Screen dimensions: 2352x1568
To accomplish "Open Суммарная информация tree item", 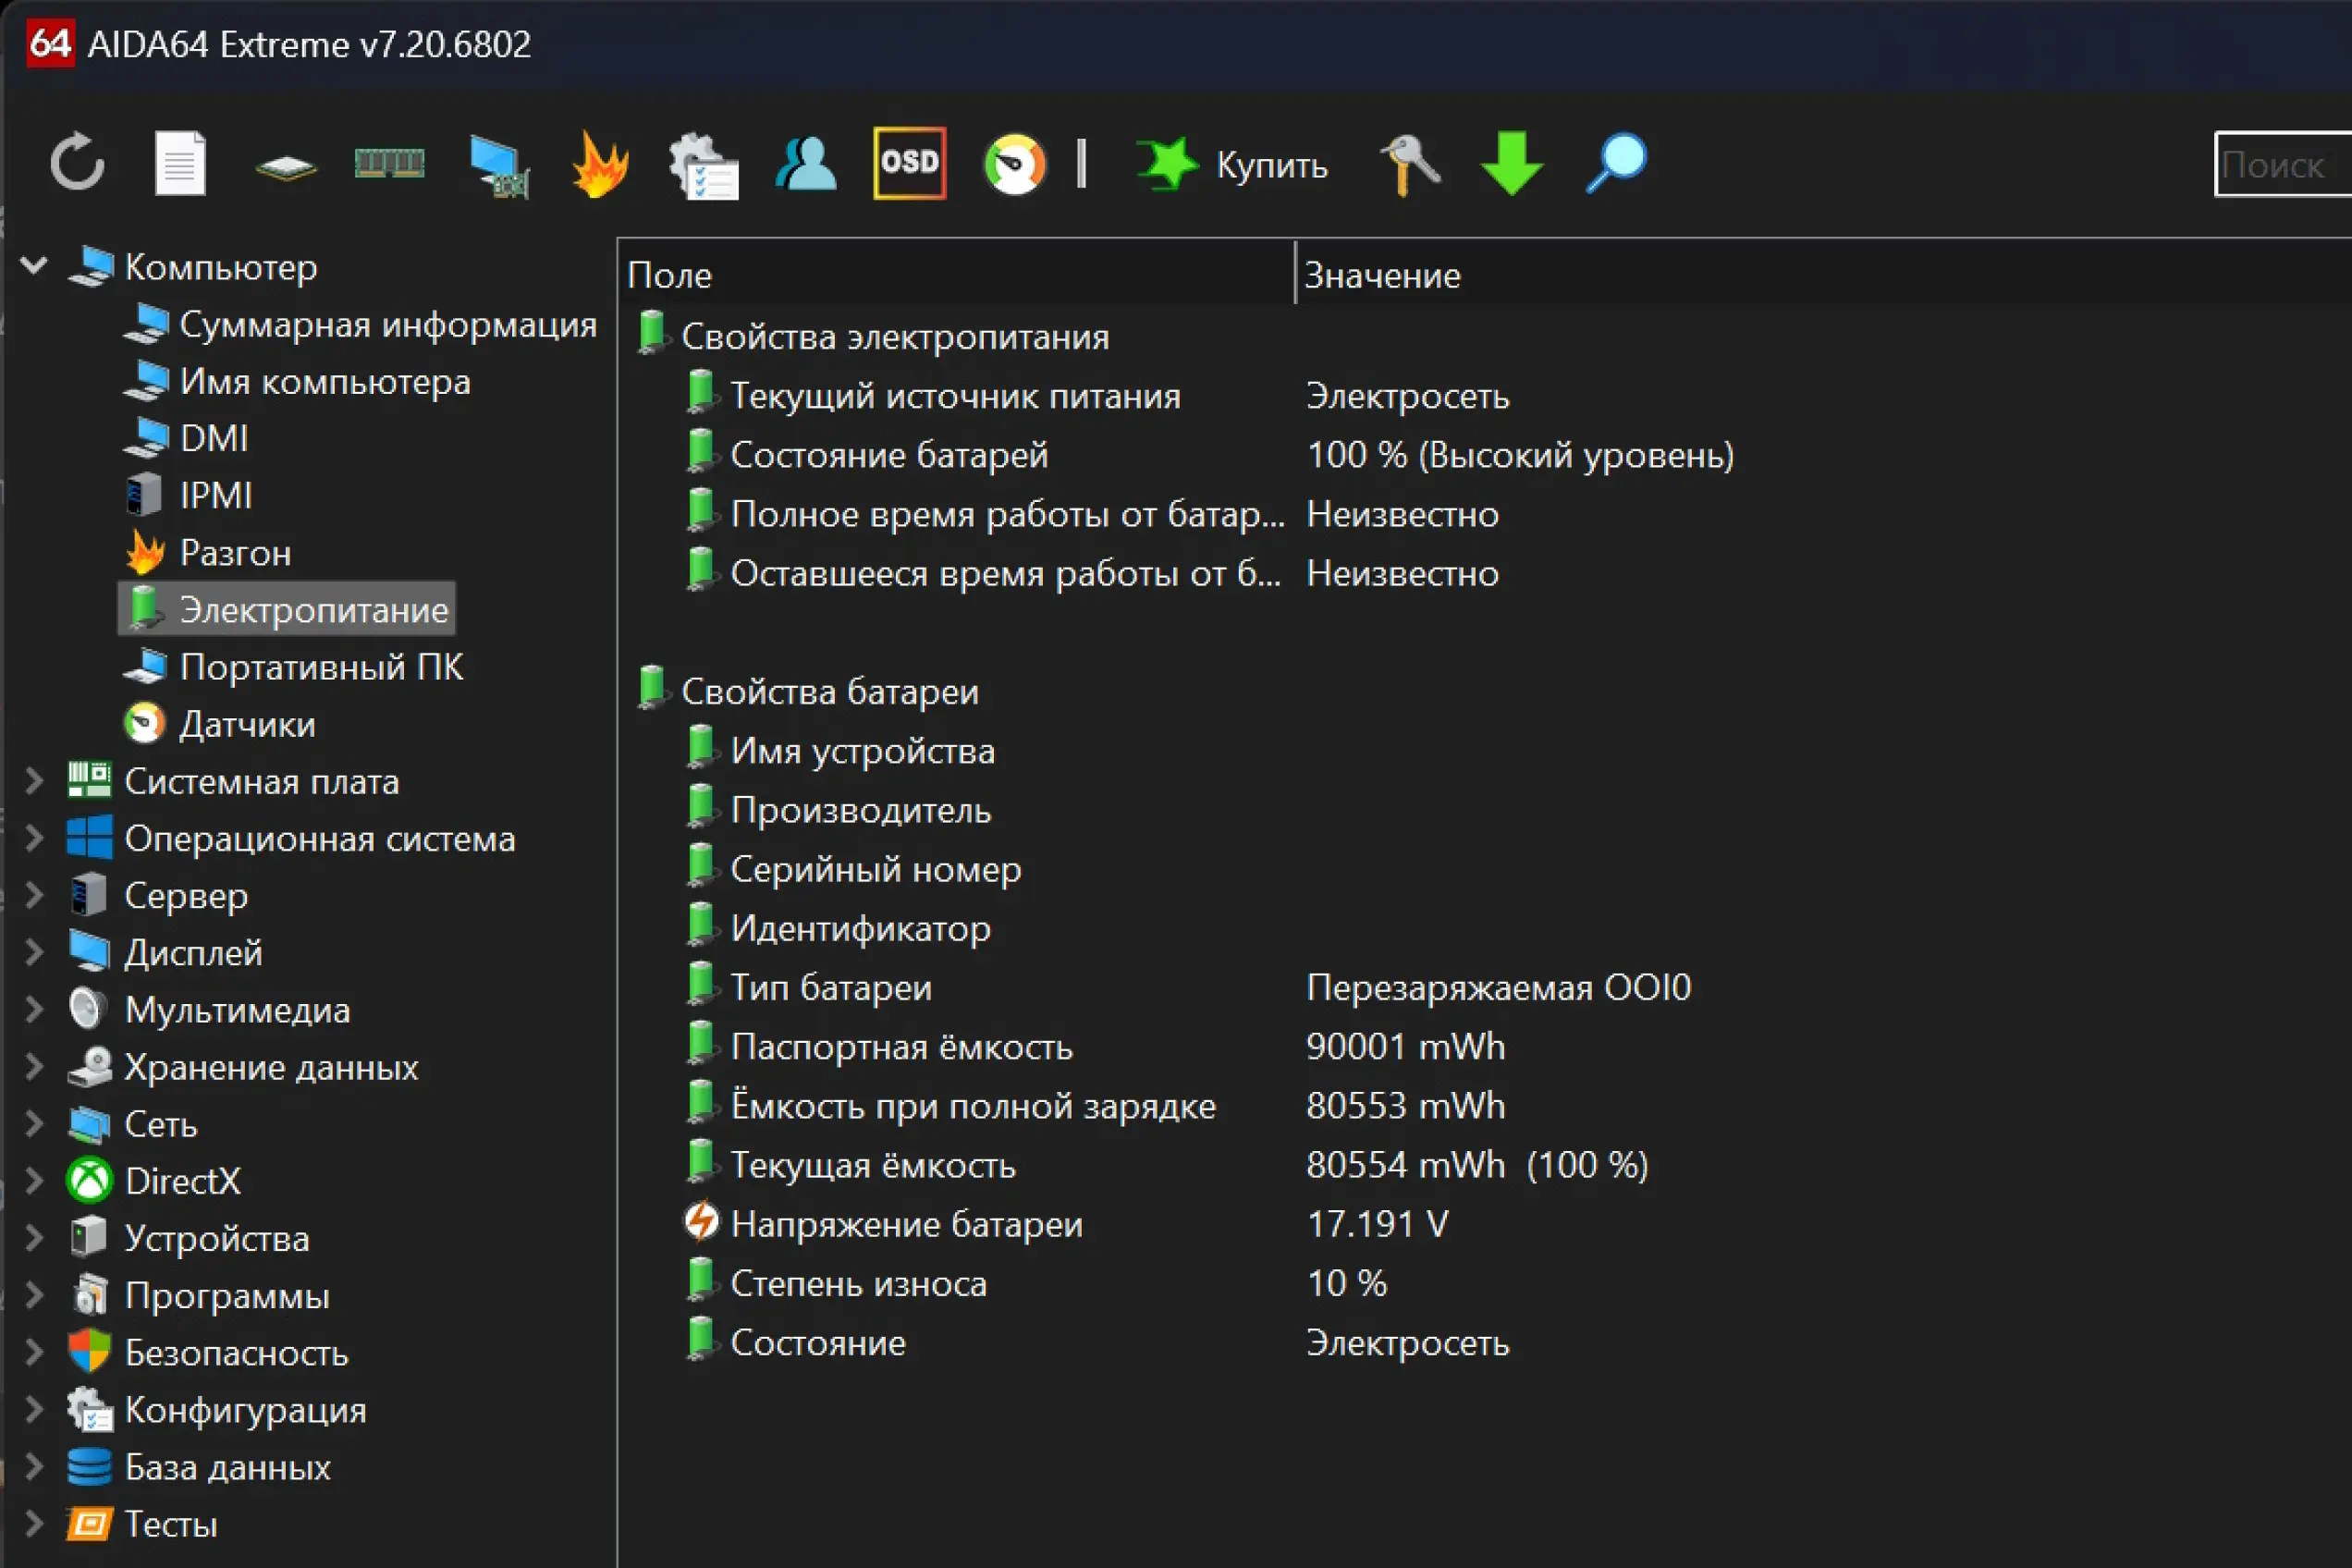I will pyautogui.click(x=387, y=324).
